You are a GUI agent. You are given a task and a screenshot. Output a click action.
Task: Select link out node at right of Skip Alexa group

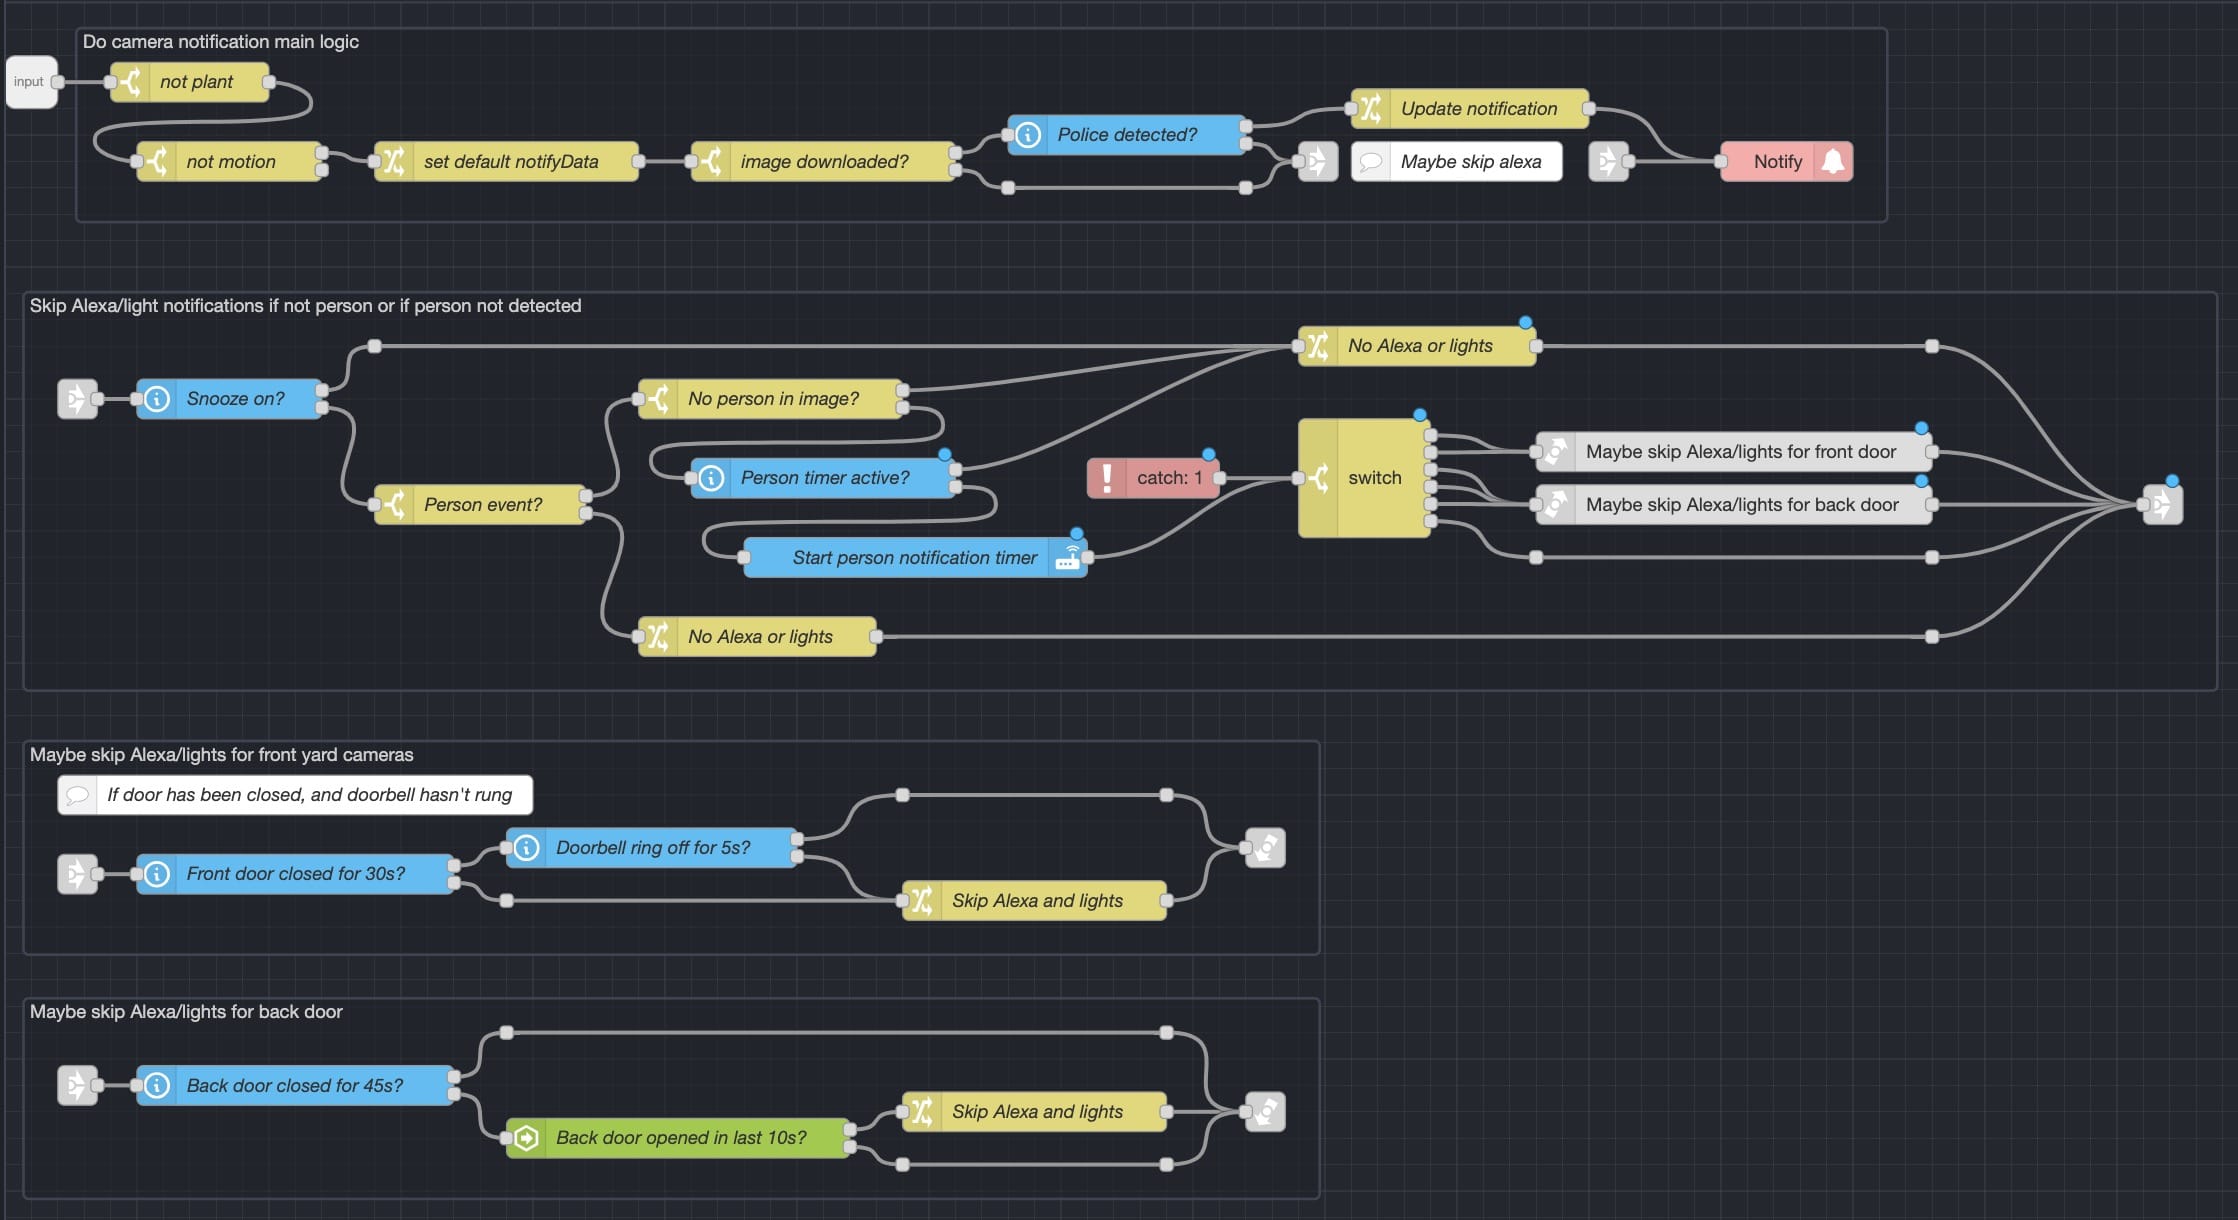[2163, 504]
